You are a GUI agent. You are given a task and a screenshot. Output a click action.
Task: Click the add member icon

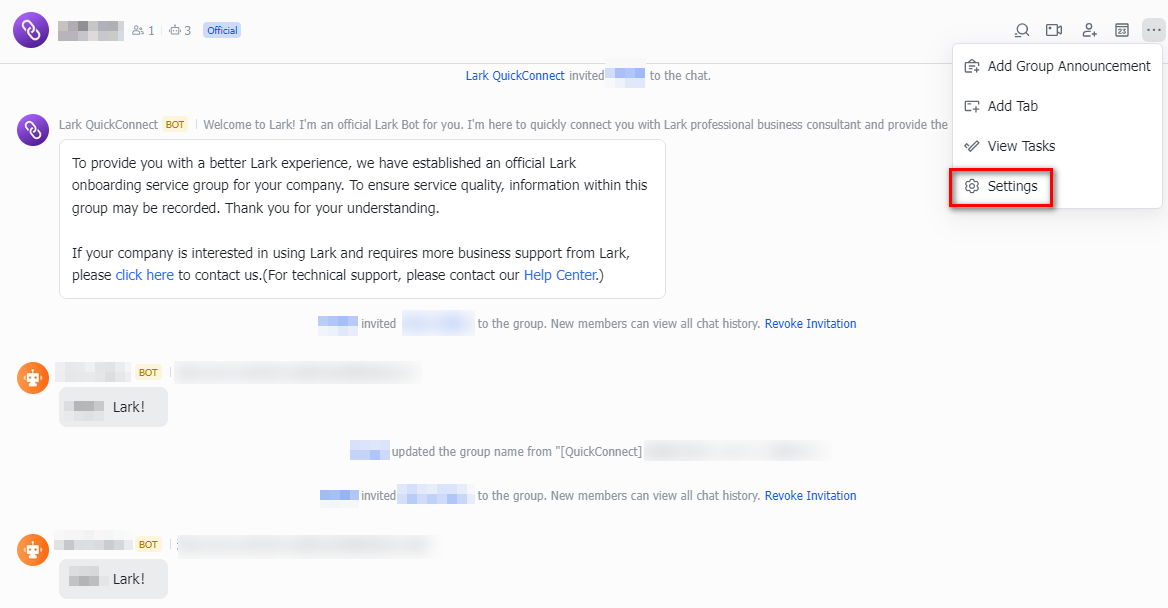(x=1090, y=30)
